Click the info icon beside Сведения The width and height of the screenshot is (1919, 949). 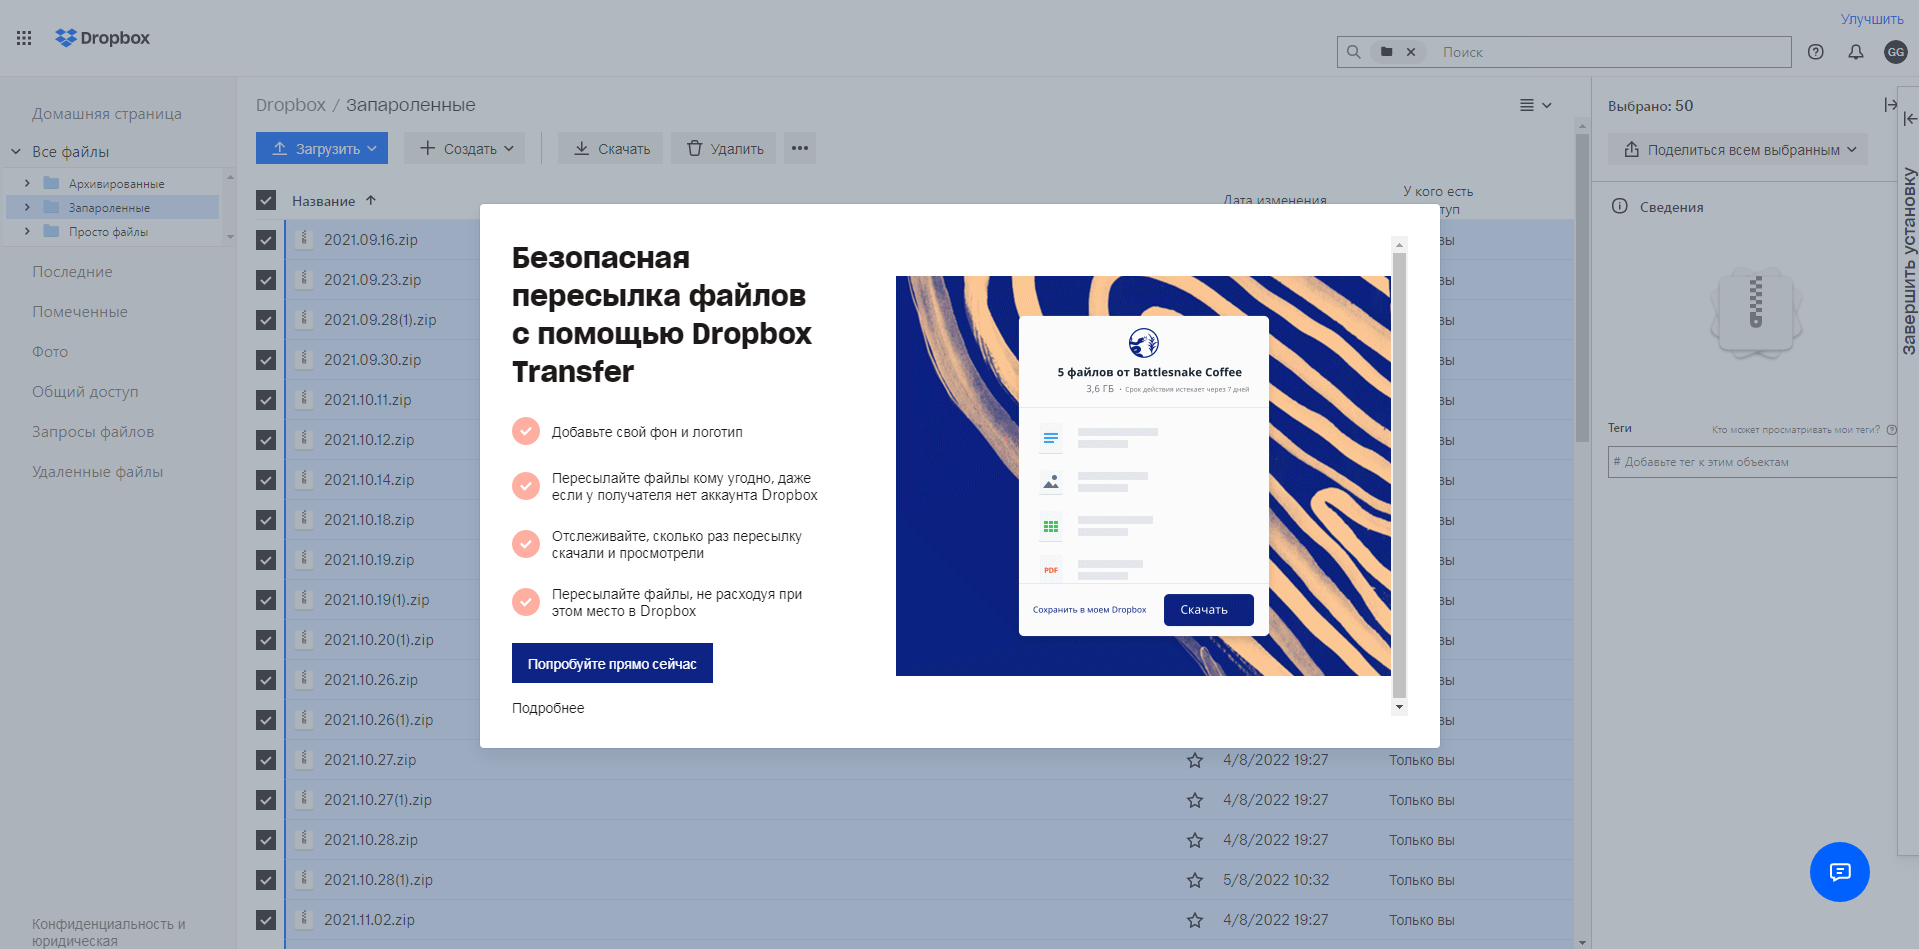1620,206
